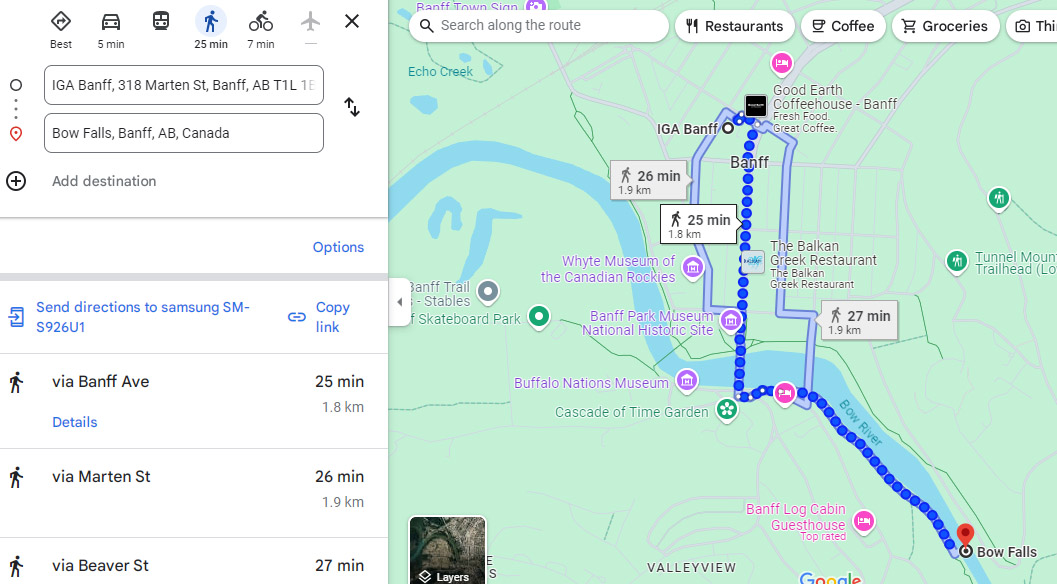Click the 27 min route label on map
The height and width of the screenshot is (584, 1057).
[x=859, y=320]
